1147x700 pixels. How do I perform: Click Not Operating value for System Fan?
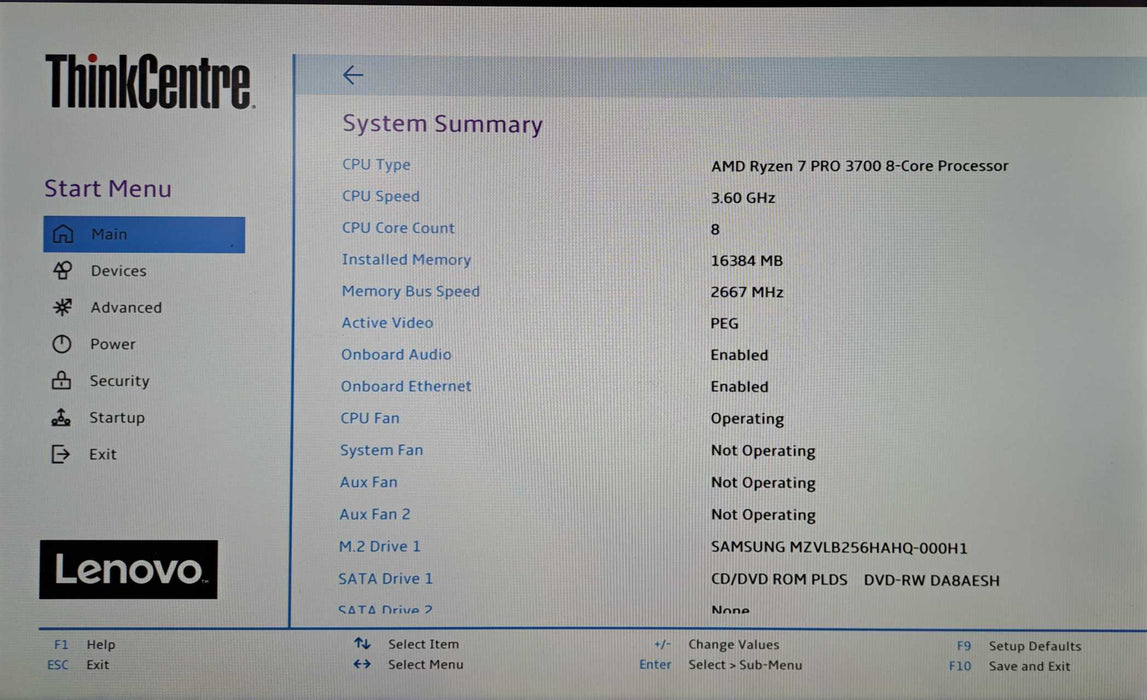tap(763, 451)
